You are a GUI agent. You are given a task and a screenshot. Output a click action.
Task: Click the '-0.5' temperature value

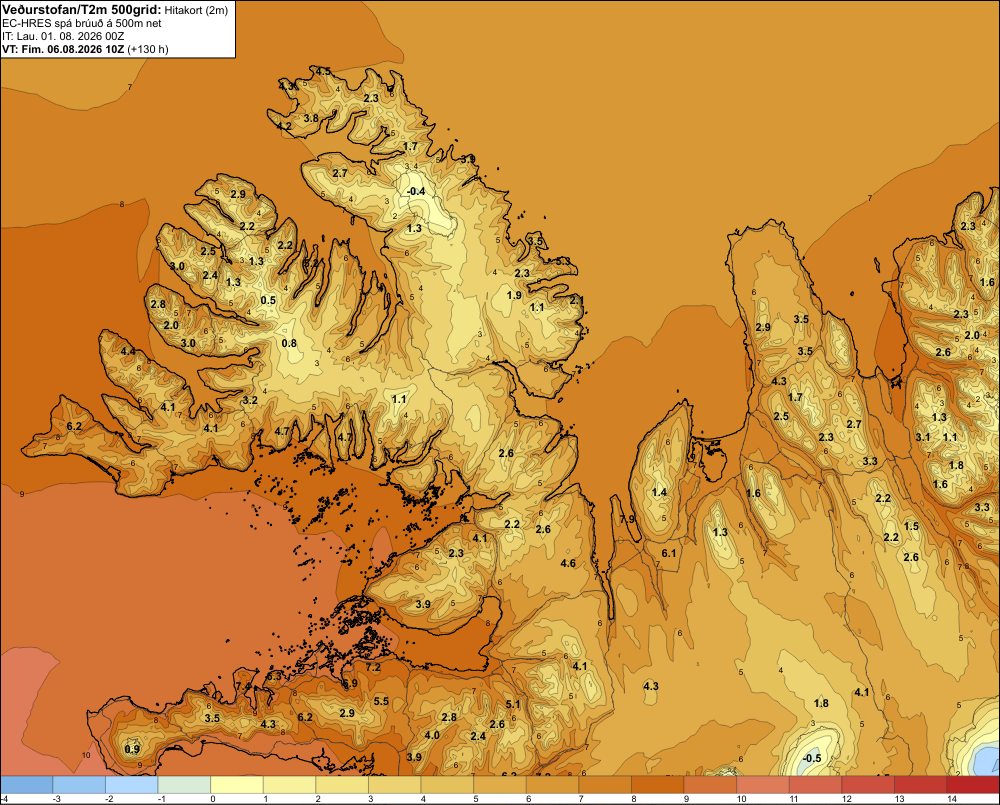point(812,758)
